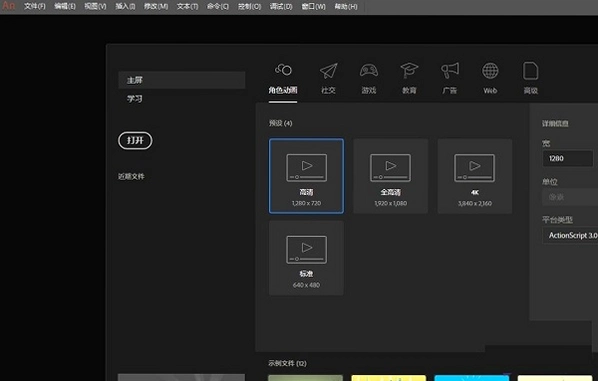Open the yellow sample file thumbnail
This screenshot has height=381, width=598.
(x=389, y=378)
